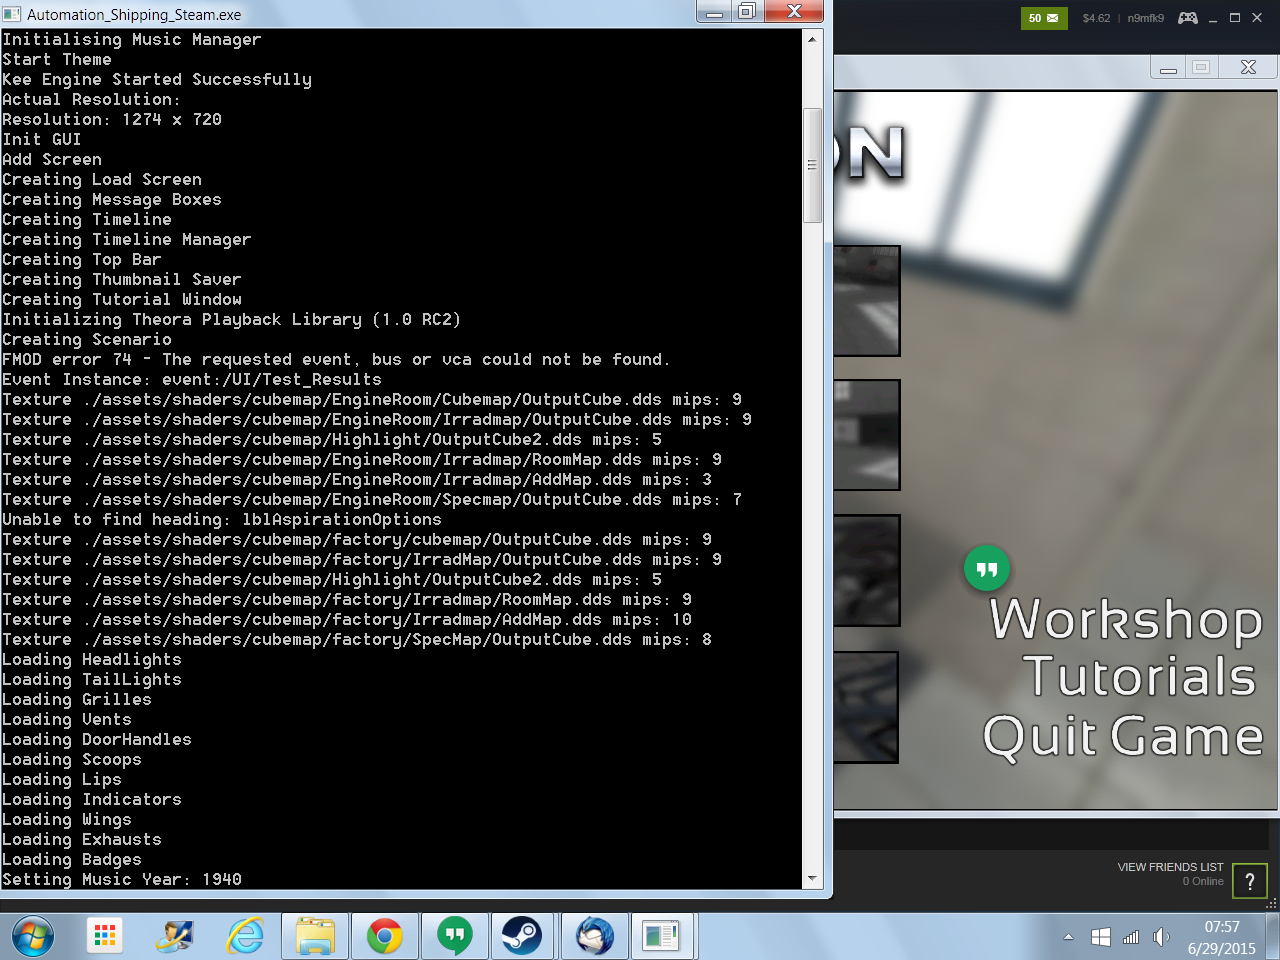Choose Quit Game in the game menu
Screen dimensions: 1280x960
point(1123,737)
